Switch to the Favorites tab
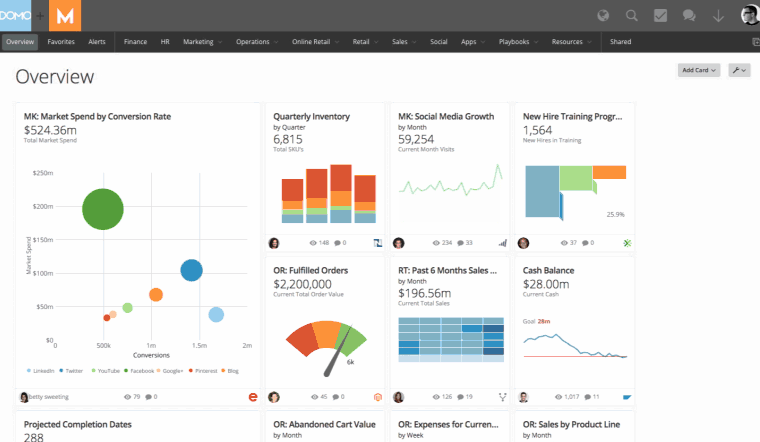Screen dimensions: 760x442 pyautogui.click(x=61, y=42)
